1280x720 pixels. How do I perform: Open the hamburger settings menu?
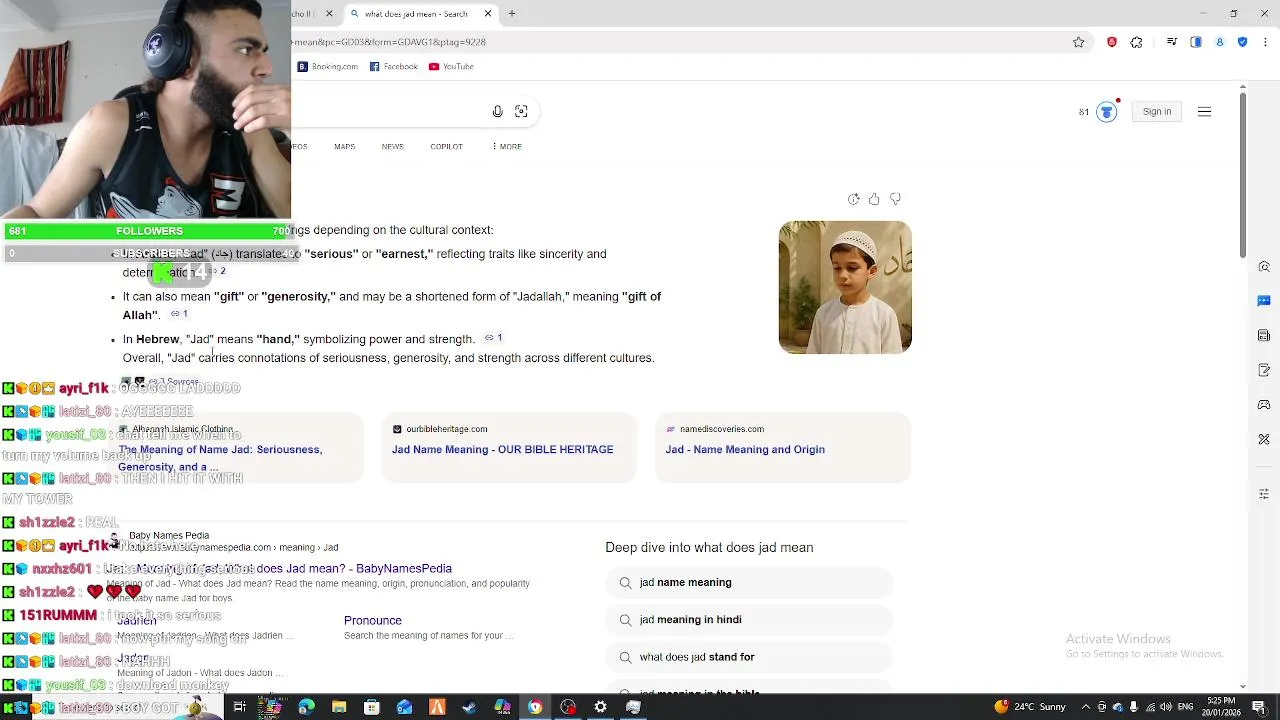[1204, 112]
